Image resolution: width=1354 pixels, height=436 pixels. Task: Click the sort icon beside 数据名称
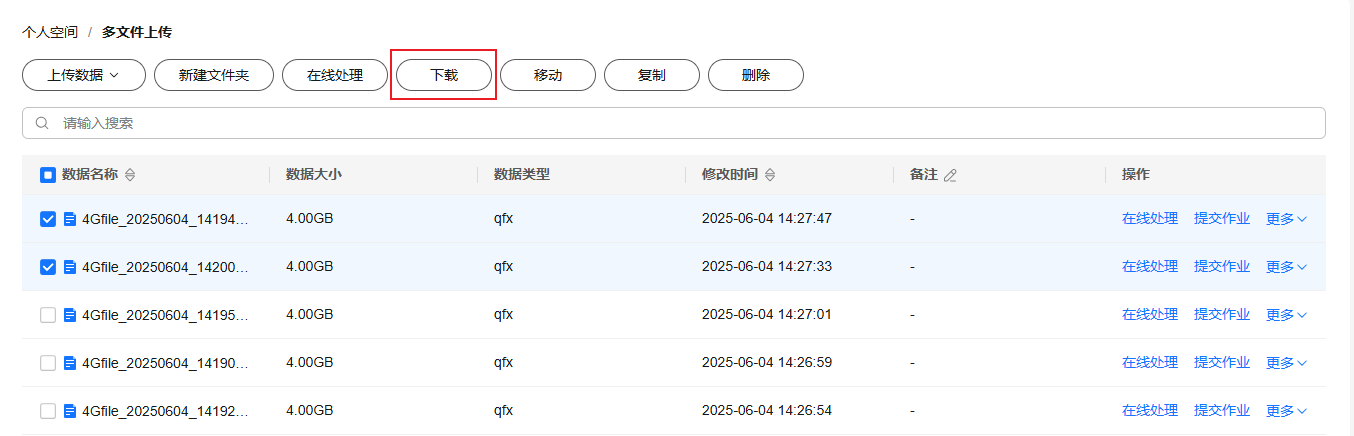pyautogui.click(x=130, y=175)
